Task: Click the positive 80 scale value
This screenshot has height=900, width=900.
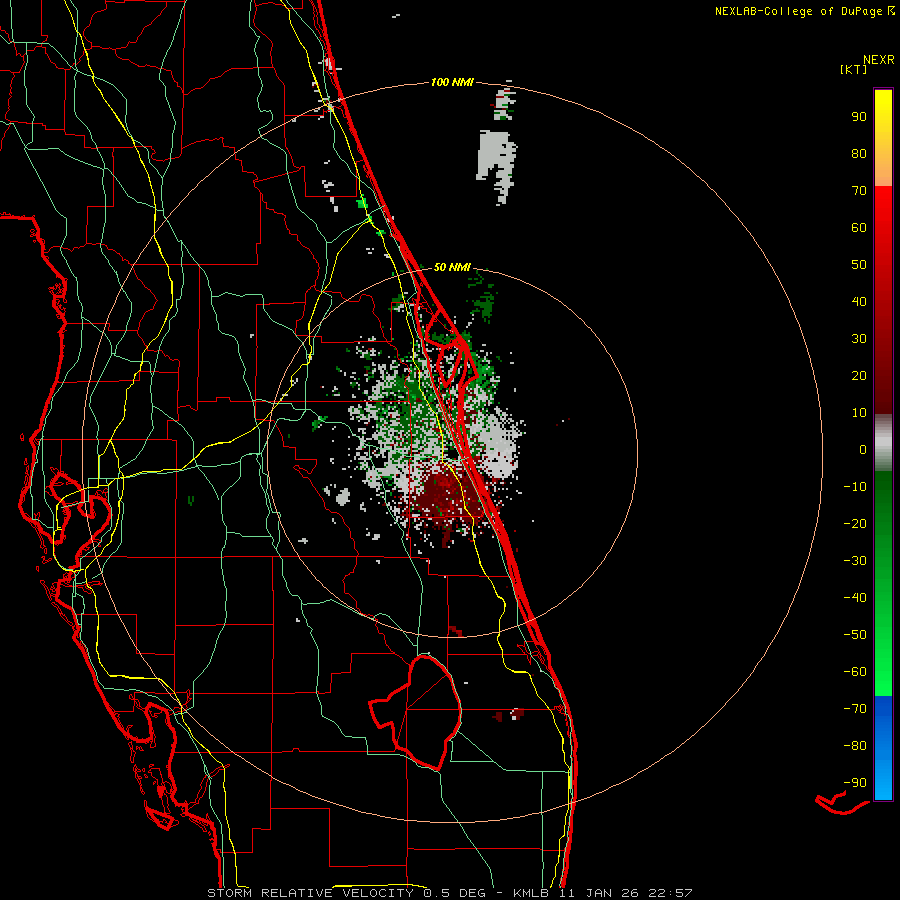Action: (x=859, y=153)
